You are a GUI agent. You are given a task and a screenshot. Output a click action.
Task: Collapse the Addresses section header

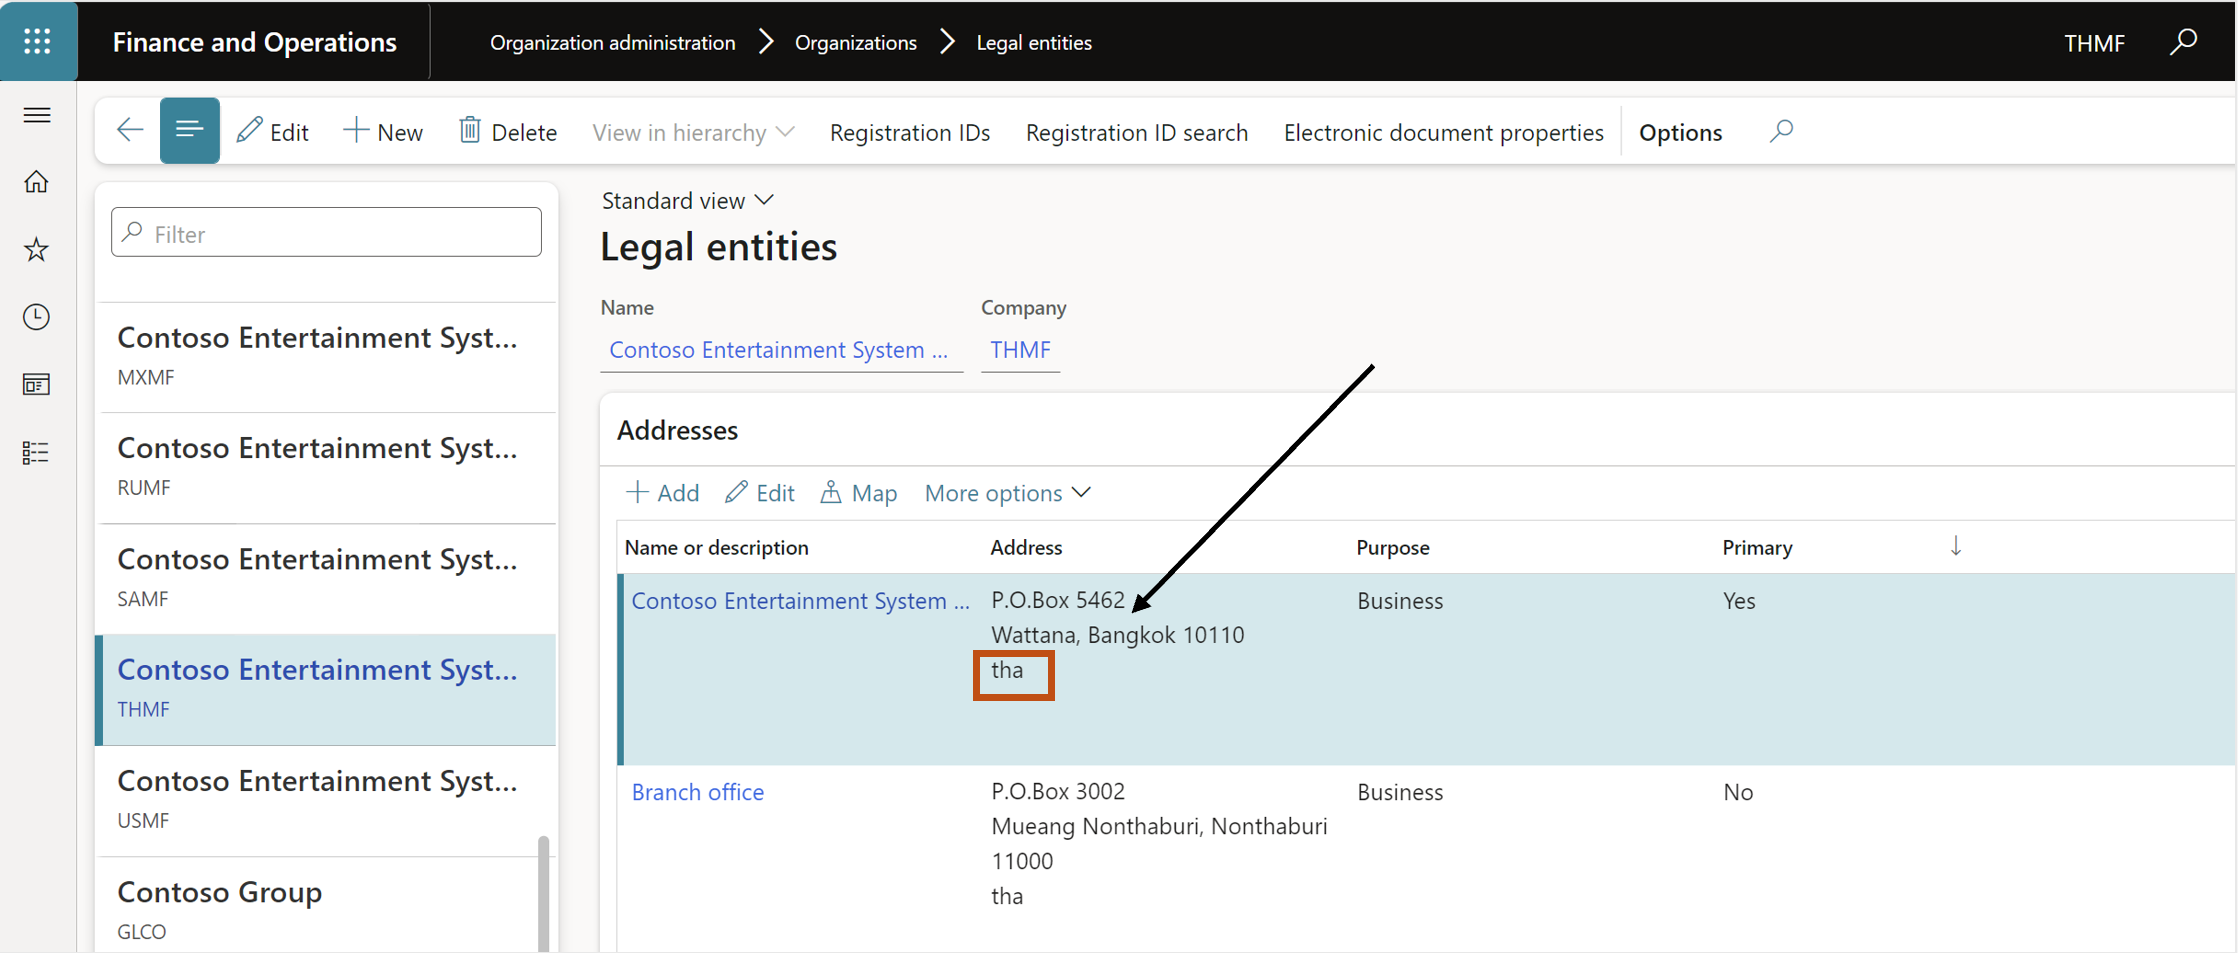coord(677,430)
